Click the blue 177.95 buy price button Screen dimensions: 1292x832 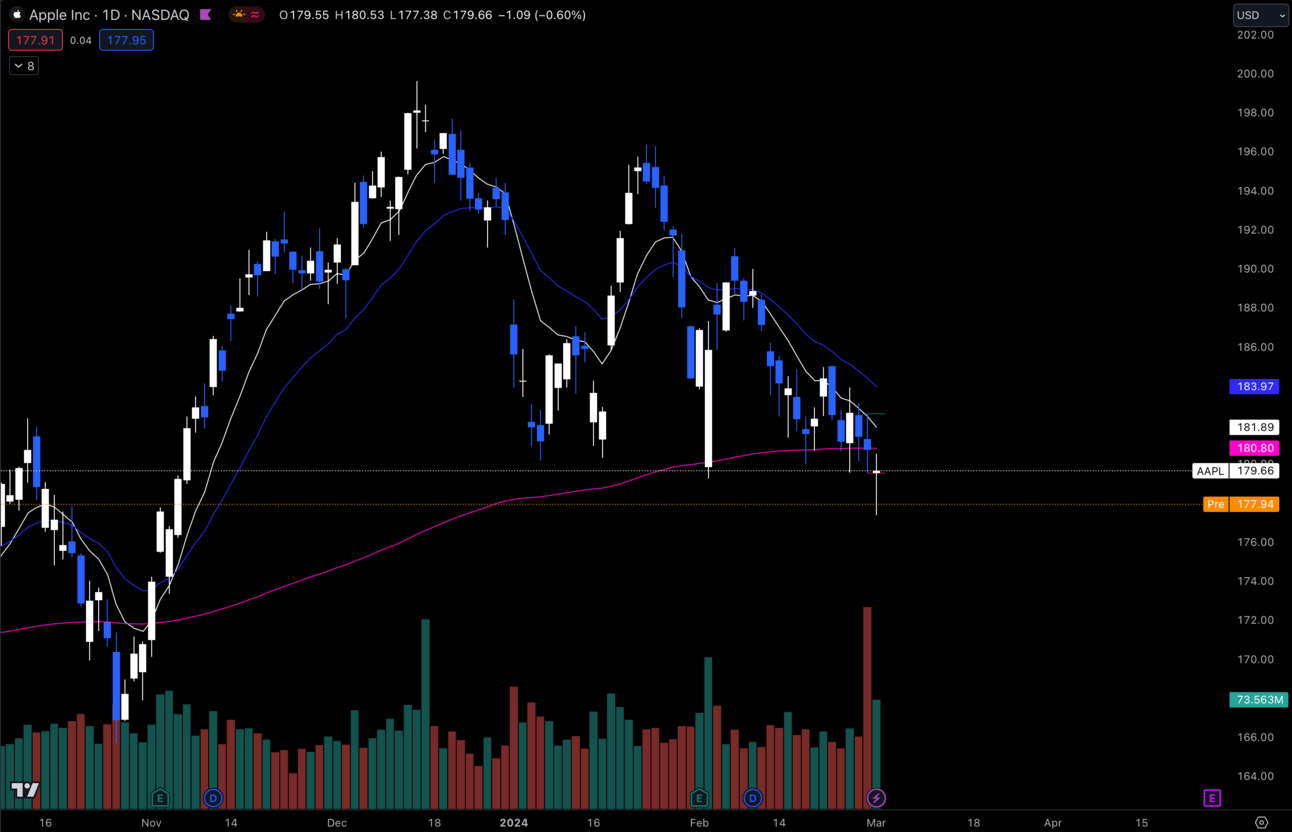126,40
